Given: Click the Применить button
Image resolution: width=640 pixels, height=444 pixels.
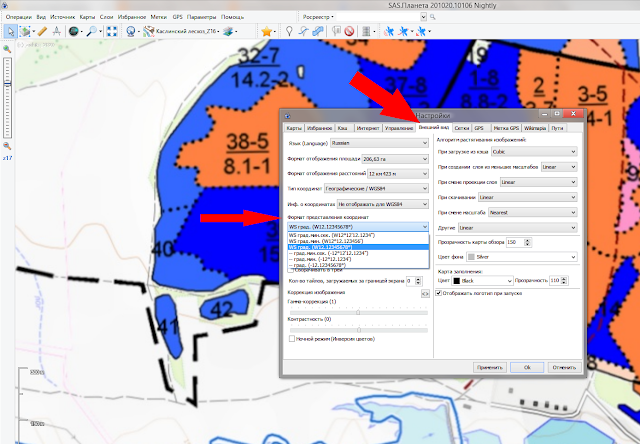Looking at the screenshot, I should click(x=489, y=367).
